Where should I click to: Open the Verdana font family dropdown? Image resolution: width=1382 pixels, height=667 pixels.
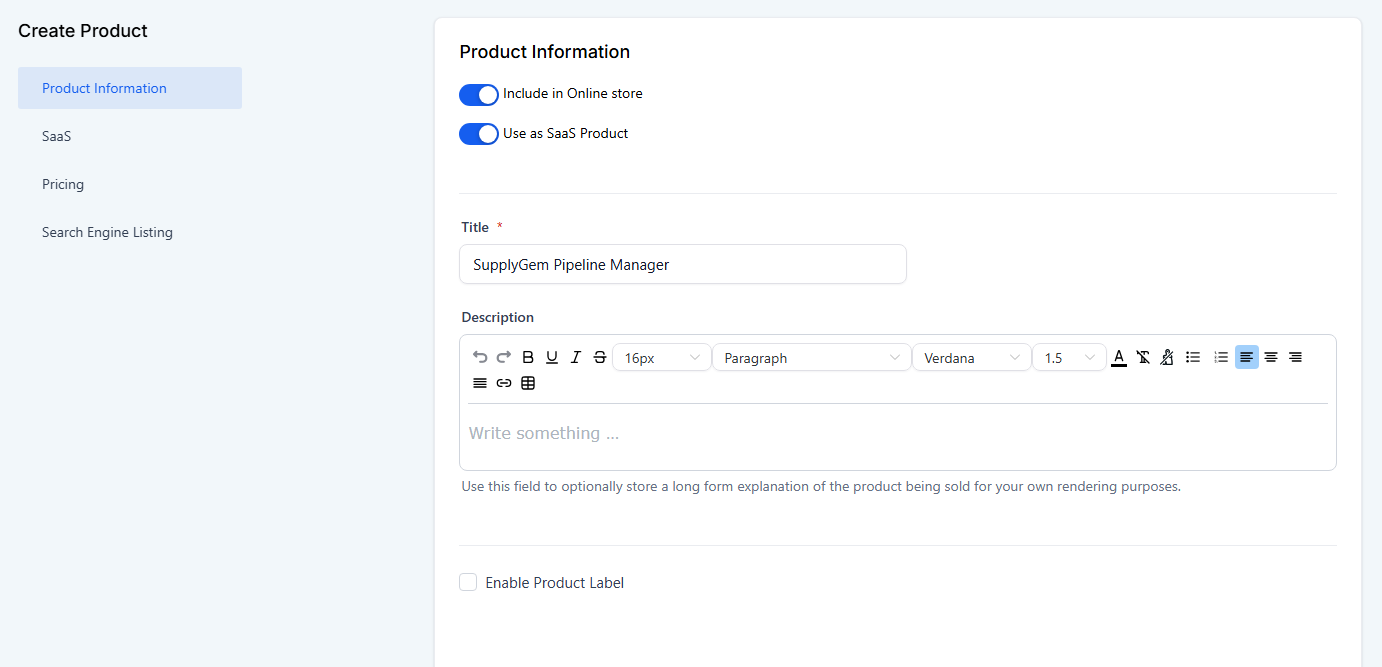(x=971, y=358)
